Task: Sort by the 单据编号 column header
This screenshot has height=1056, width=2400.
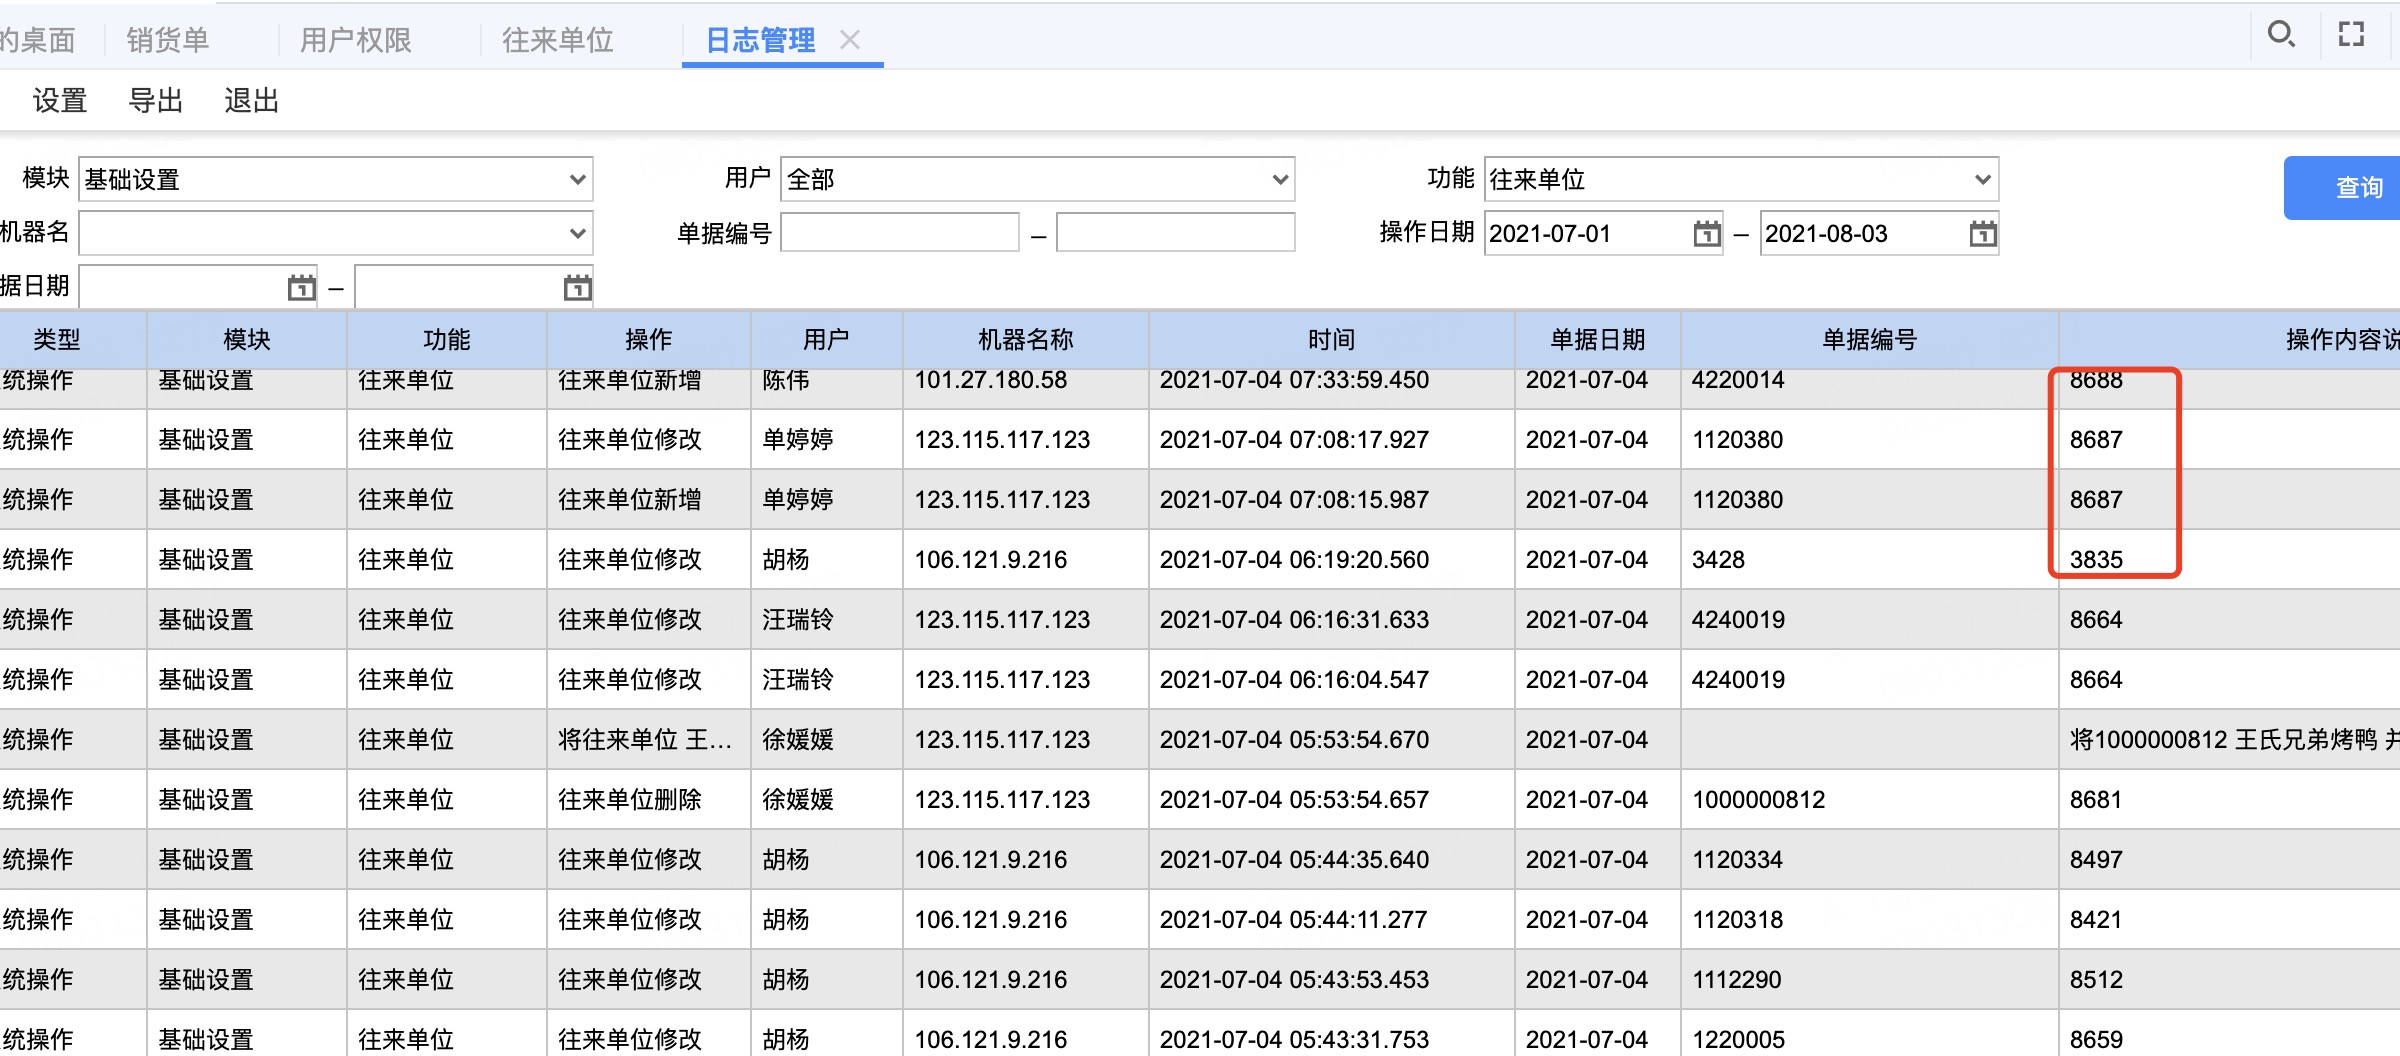Action: tap(1870, 340)
